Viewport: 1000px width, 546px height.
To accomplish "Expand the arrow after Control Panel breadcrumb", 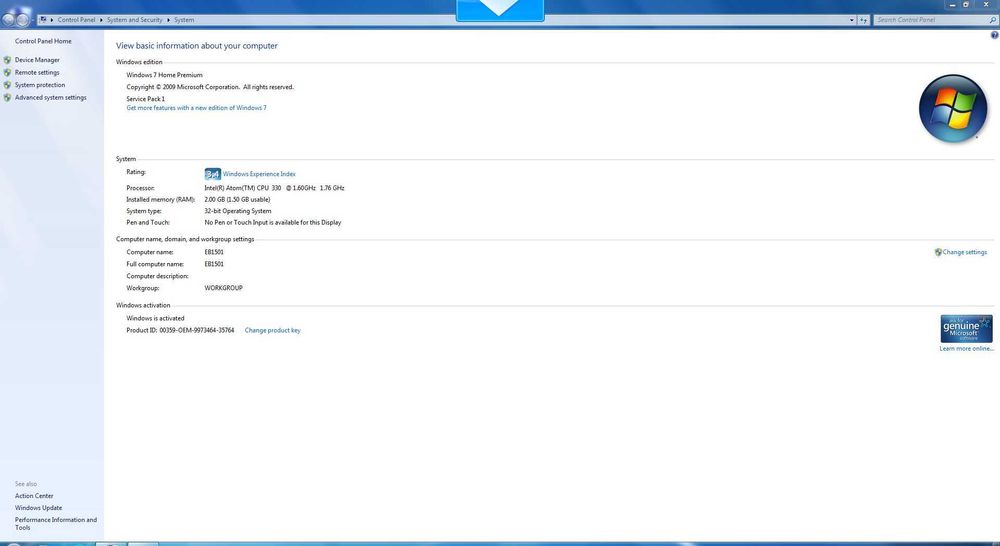I will [x=101, y=20].
